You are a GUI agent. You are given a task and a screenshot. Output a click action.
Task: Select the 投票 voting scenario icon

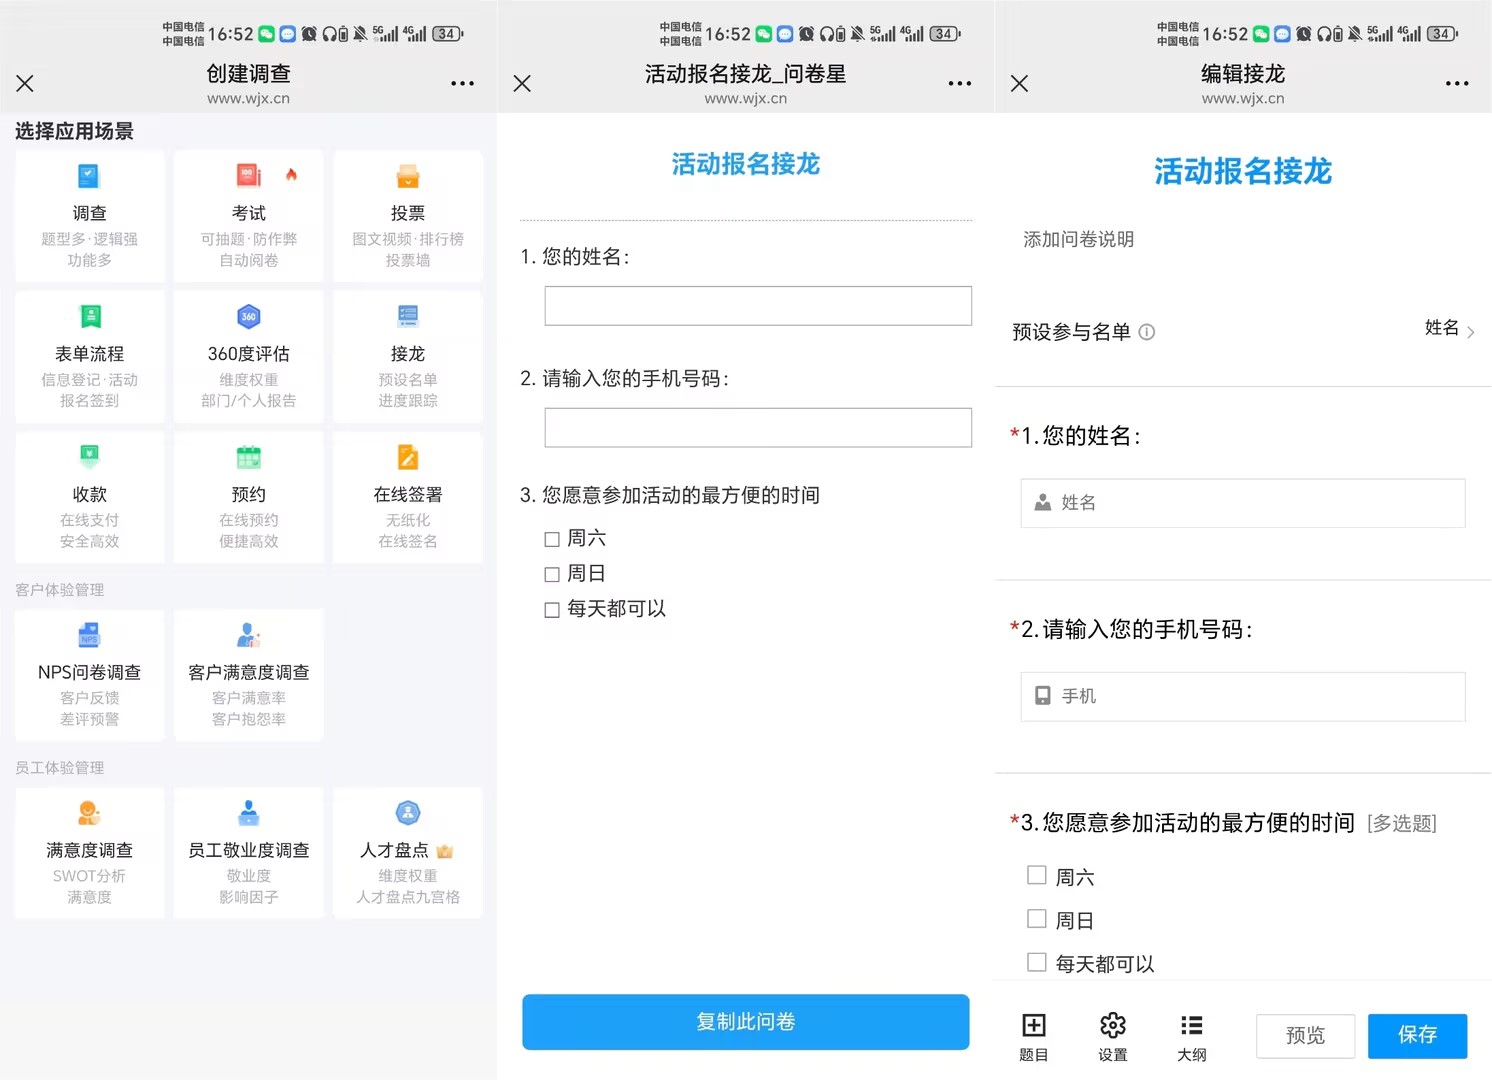pyautogui.click(x=407, y=177)
